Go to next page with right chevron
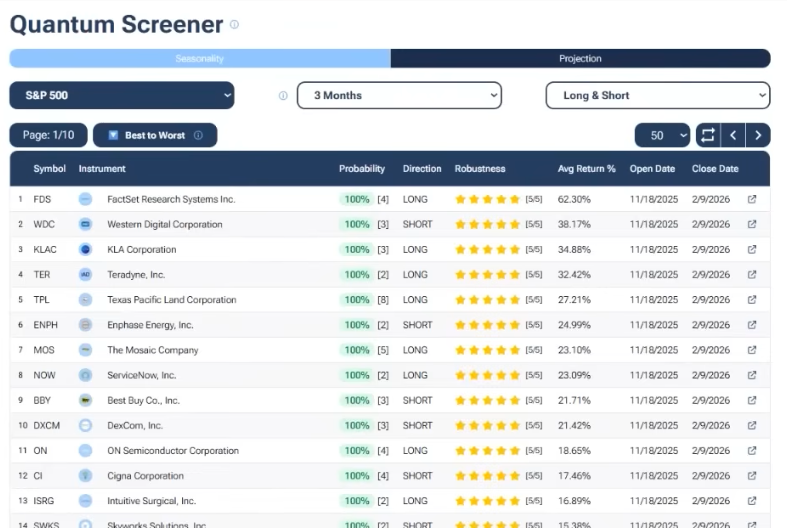This screenshot has height=528, width=787. [759, 135]
